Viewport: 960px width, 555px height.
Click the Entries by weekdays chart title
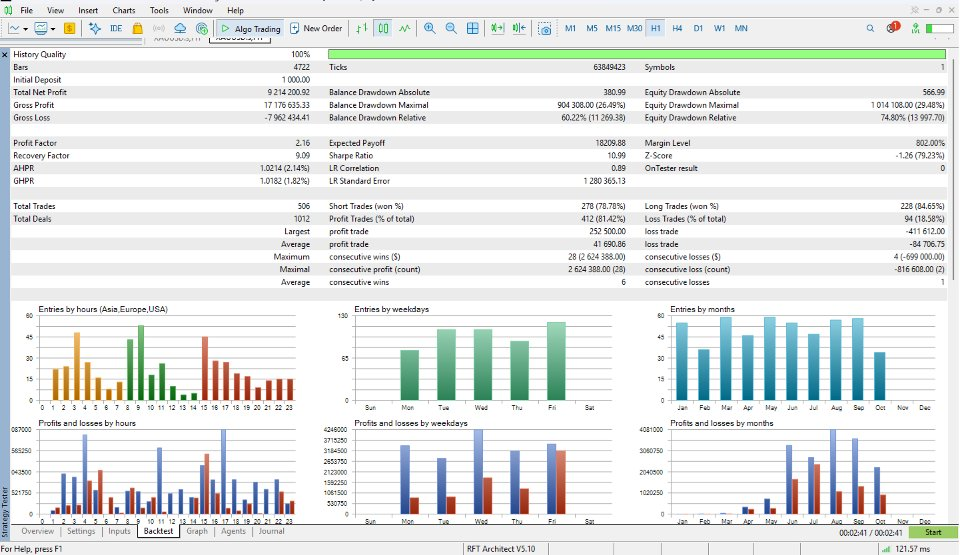391,309
